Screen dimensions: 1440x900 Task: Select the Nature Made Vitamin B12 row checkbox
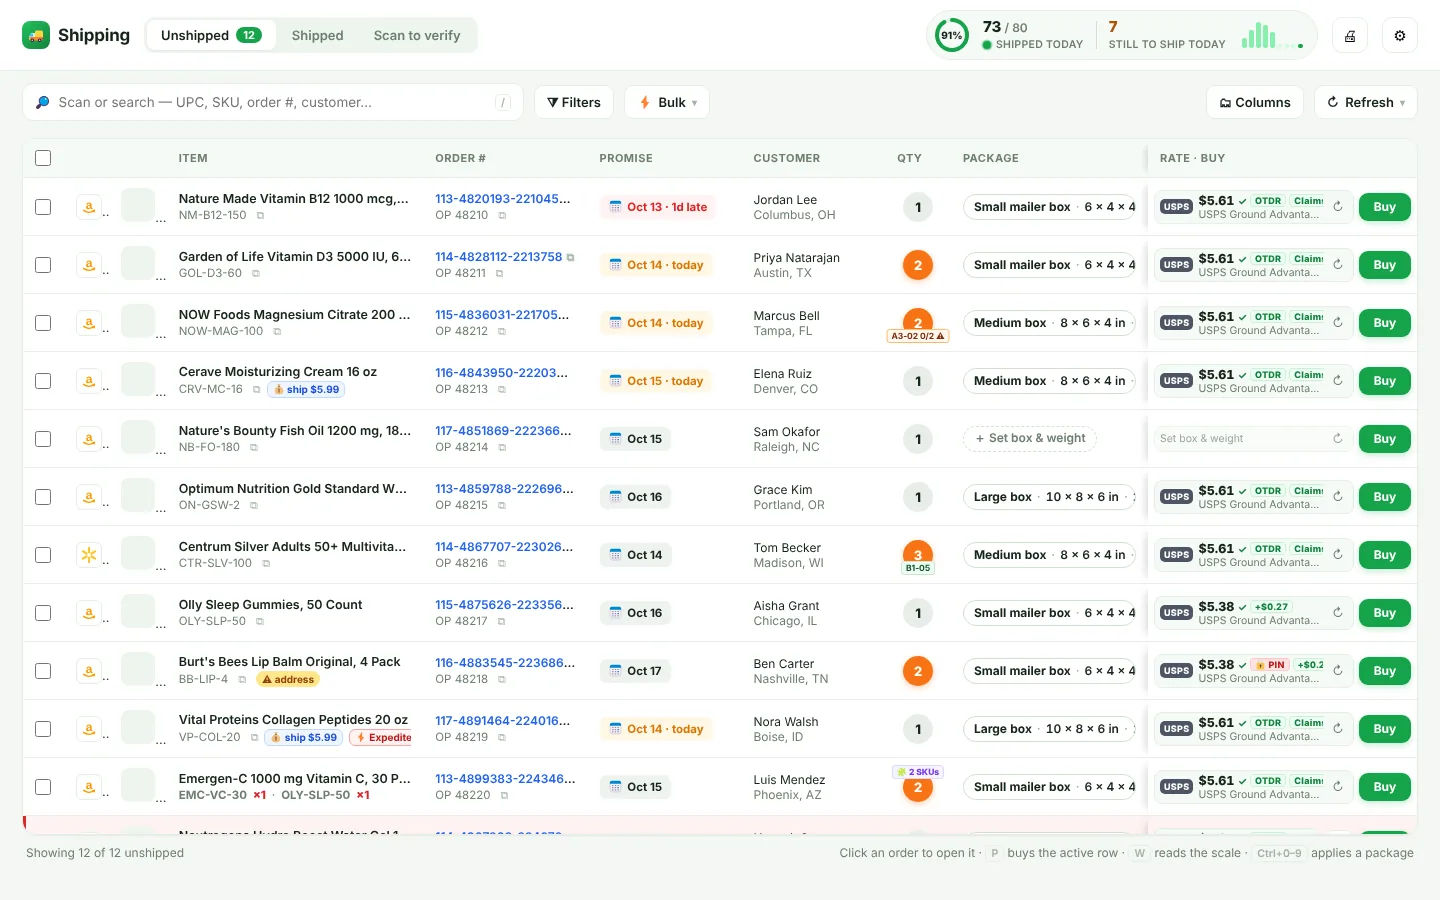(x=43, y=207)
